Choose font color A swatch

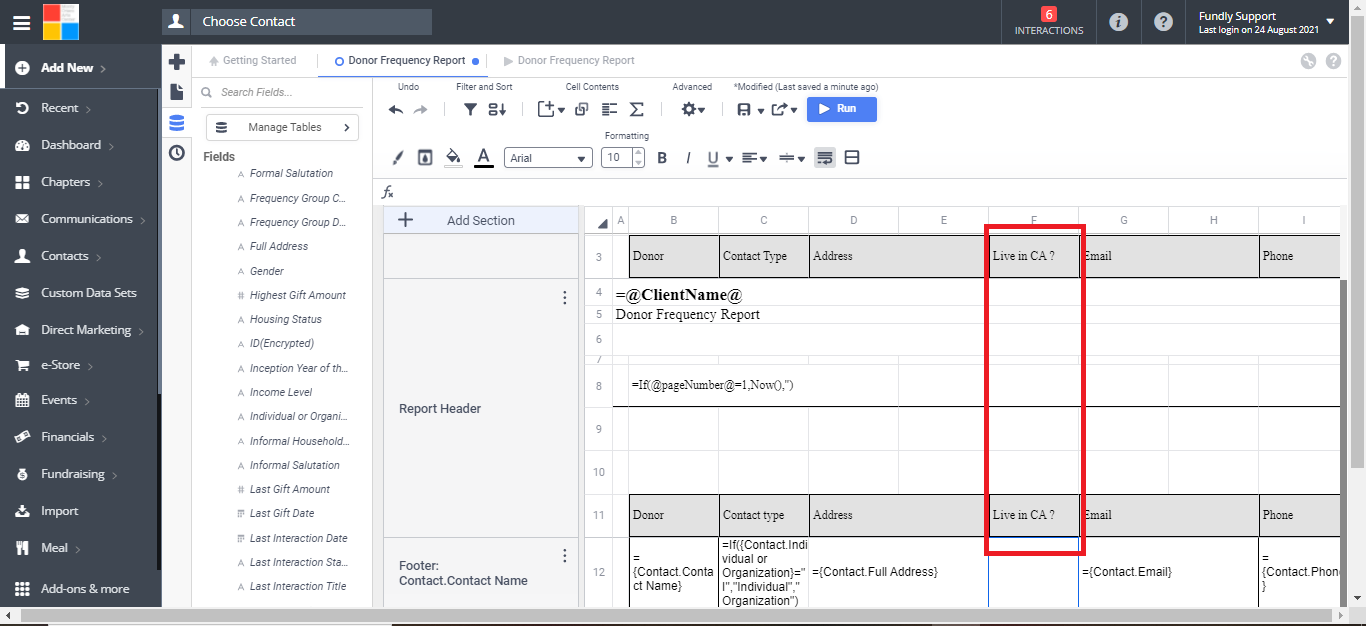(484, 157)
